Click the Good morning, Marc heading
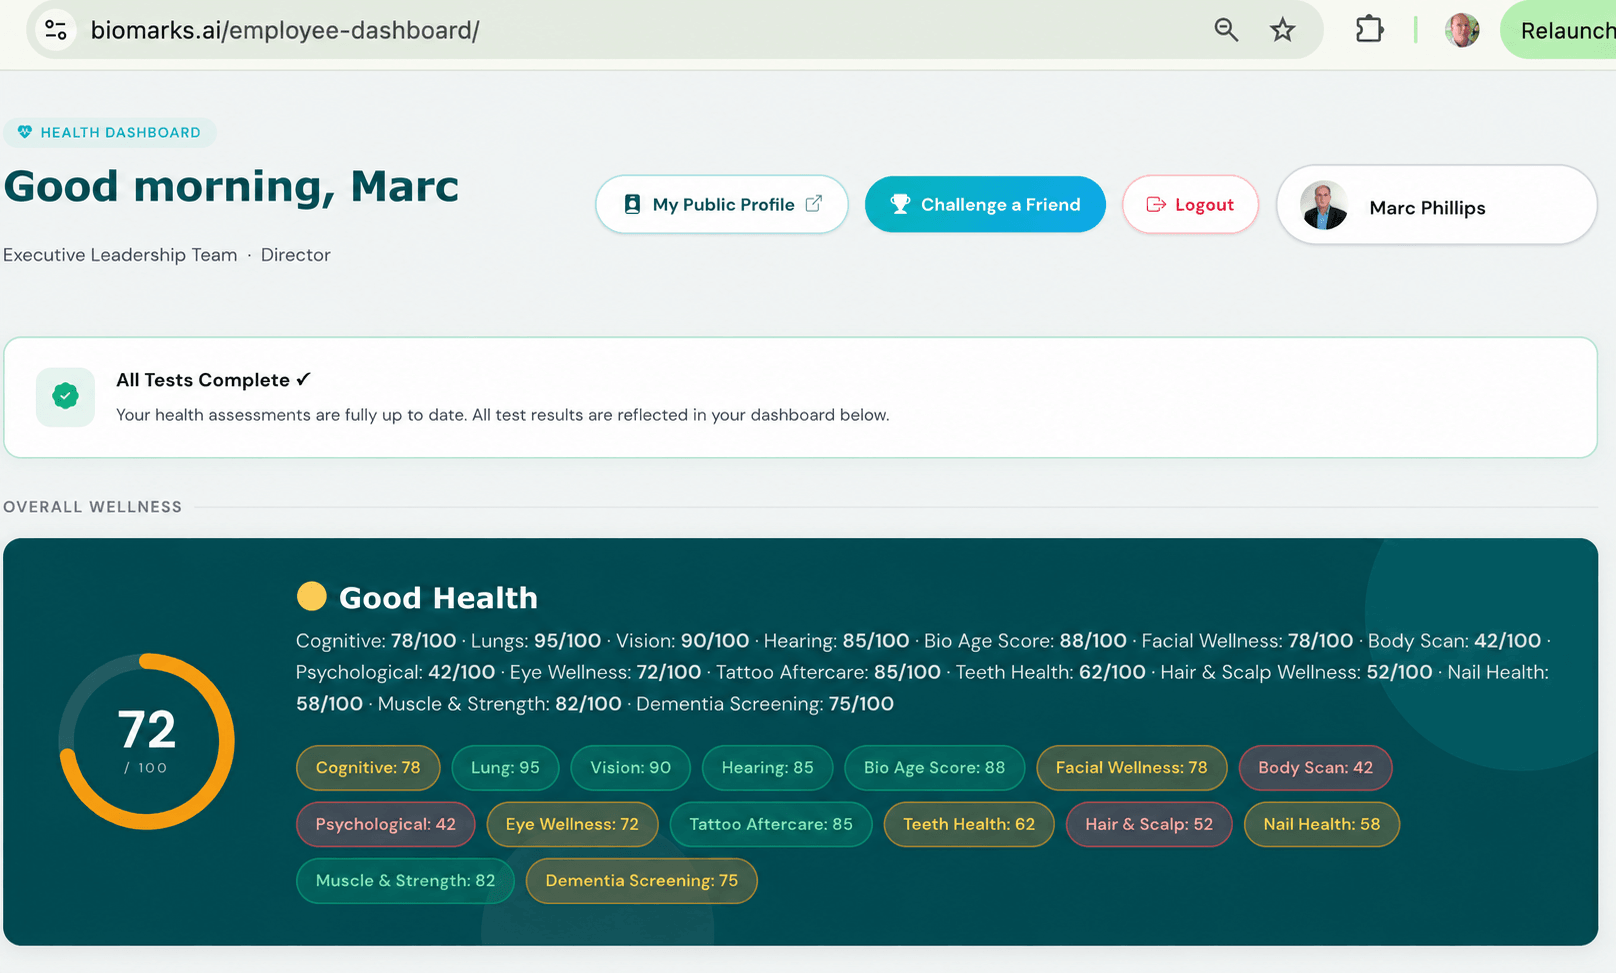This screenshot has height=973, width=1616. [231, 187]
